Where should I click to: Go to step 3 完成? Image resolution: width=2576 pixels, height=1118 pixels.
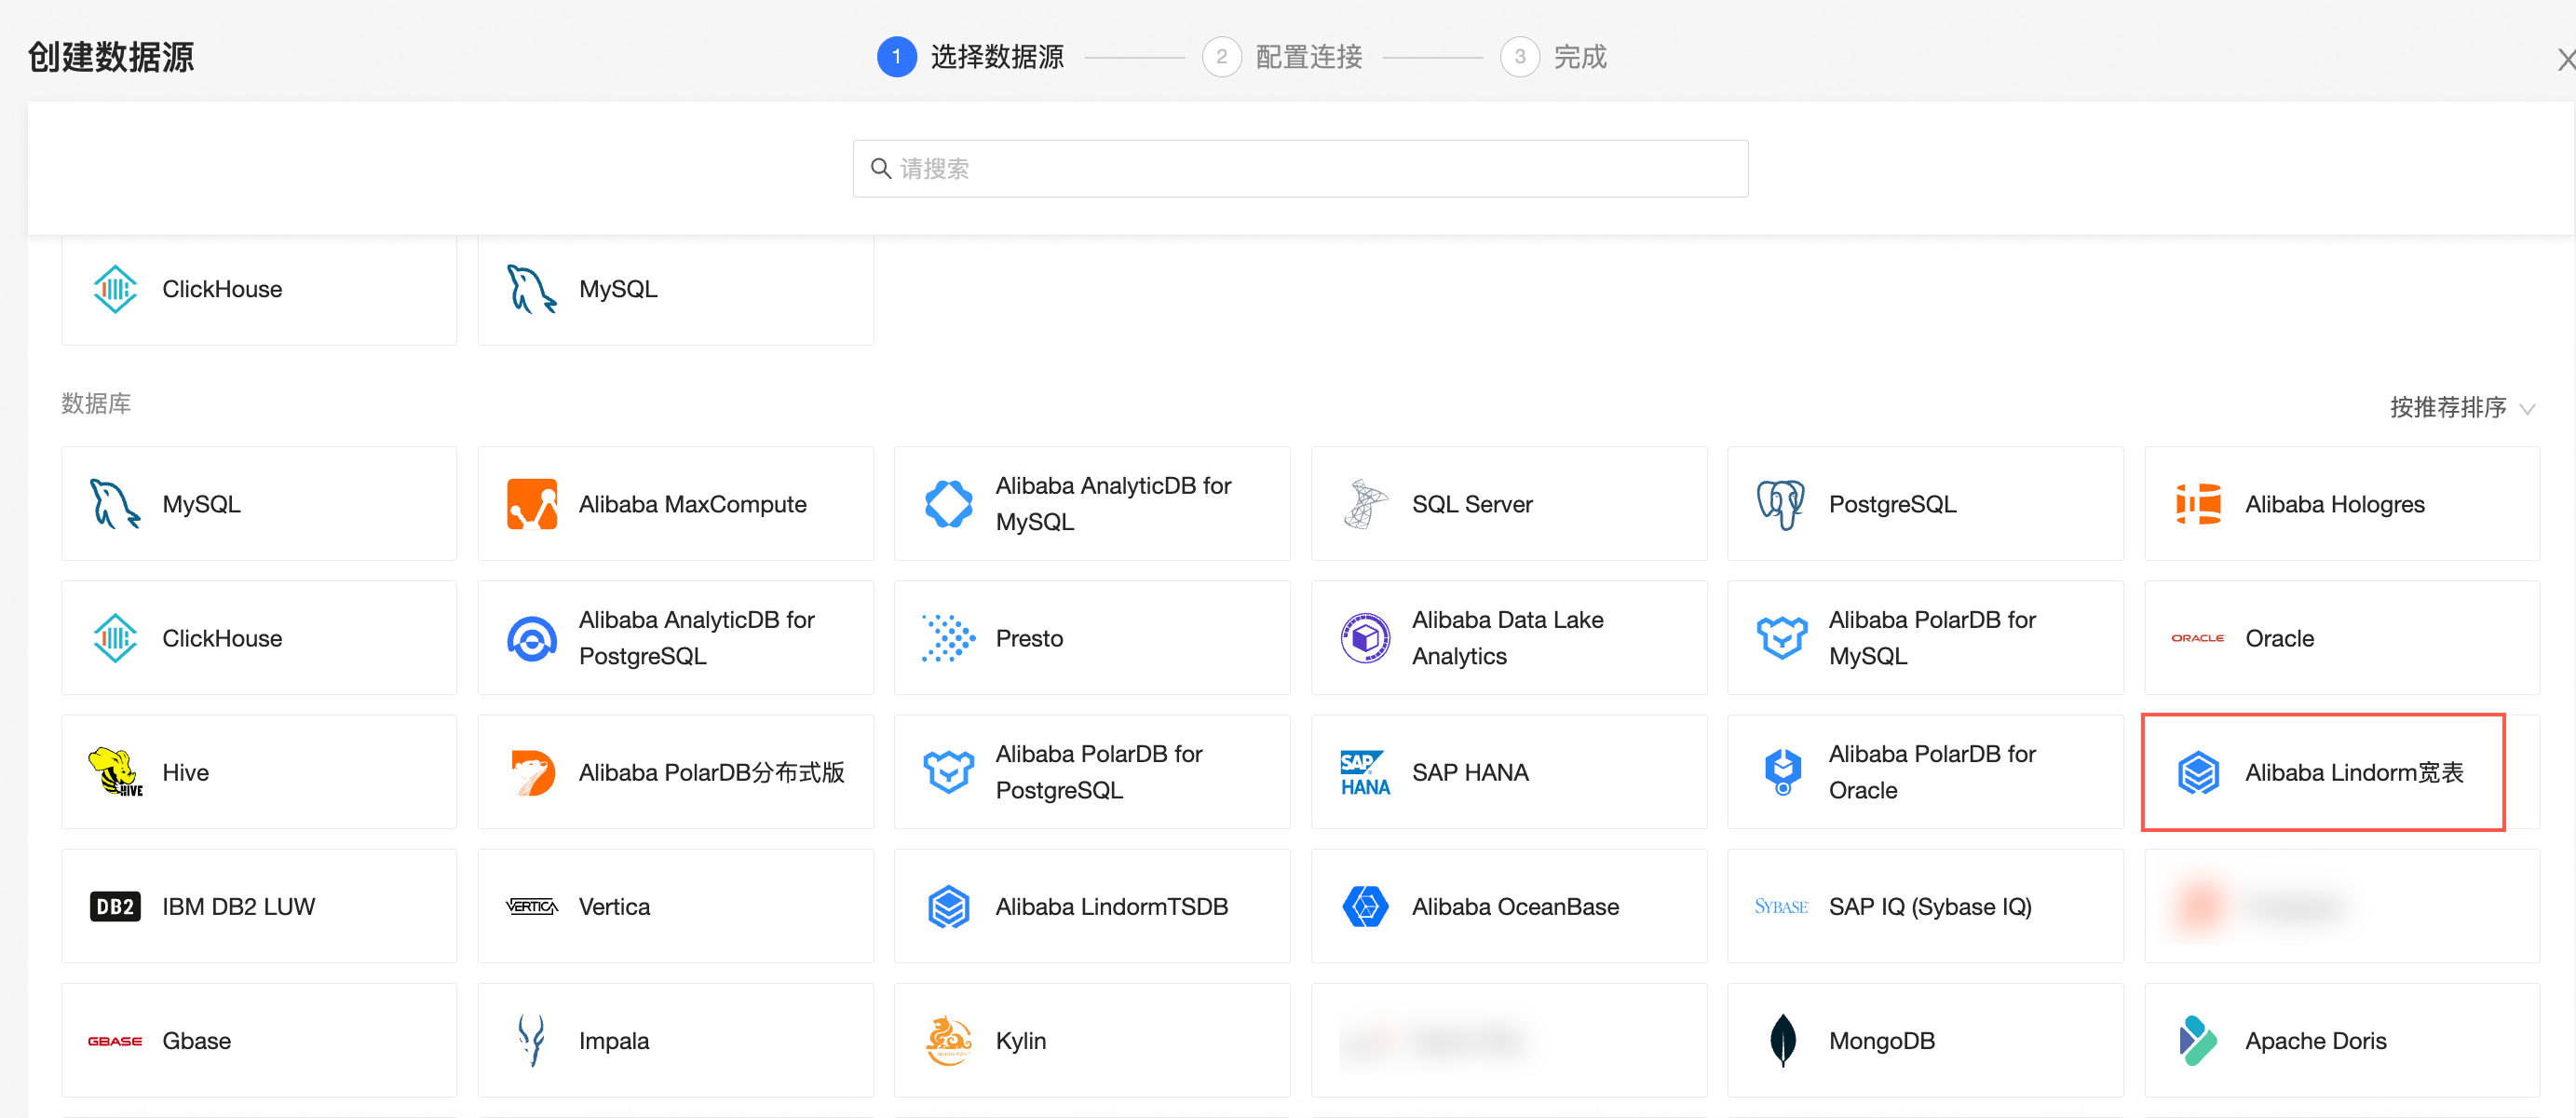point(1554,57)
